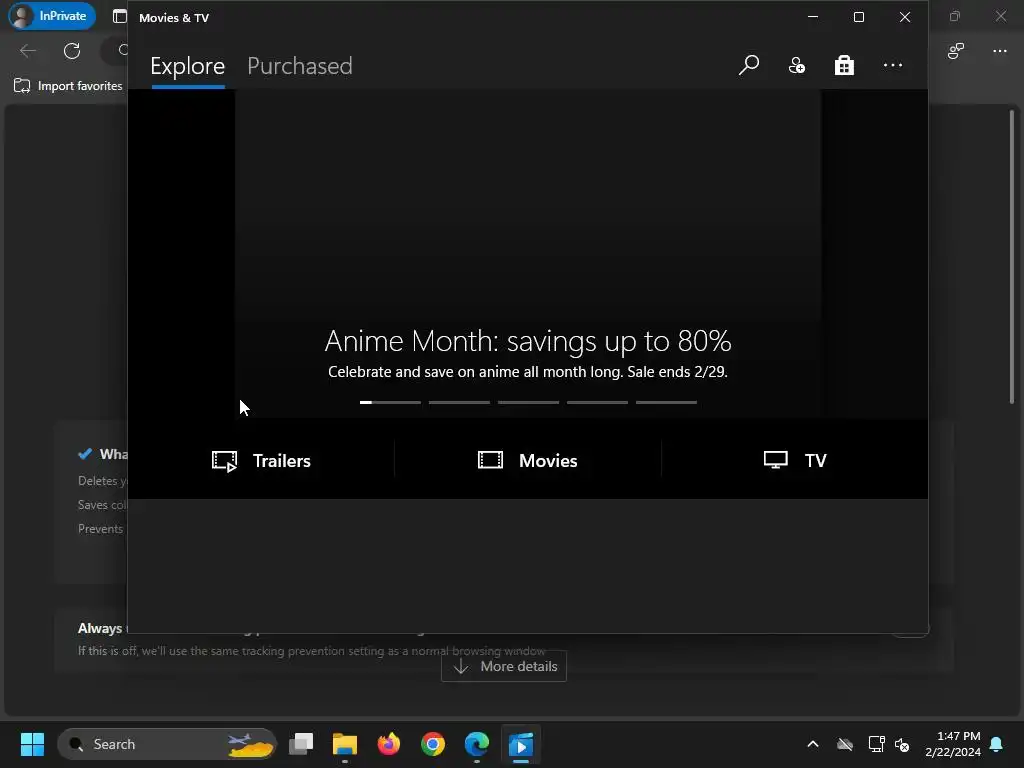Switch to Microsoft Edge in the taskbar

tap(477, 744)
